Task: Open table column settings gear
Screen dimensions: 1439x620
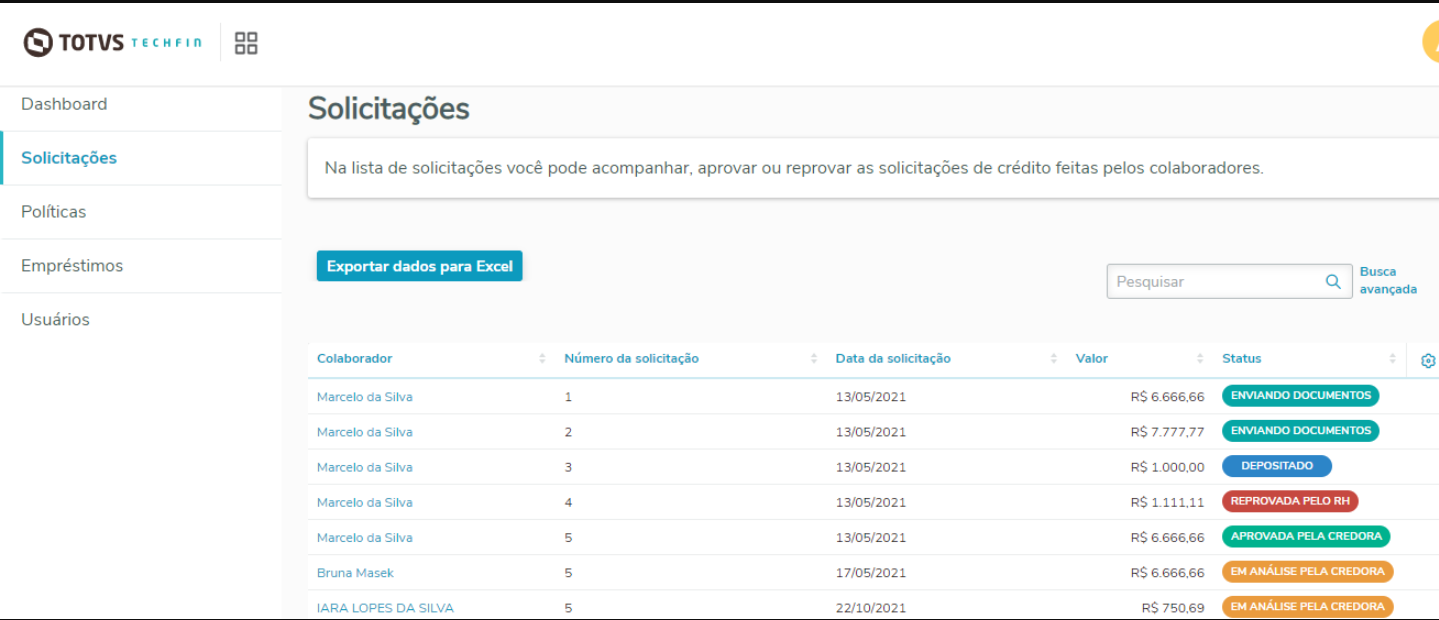Action: coord(1428,361)
